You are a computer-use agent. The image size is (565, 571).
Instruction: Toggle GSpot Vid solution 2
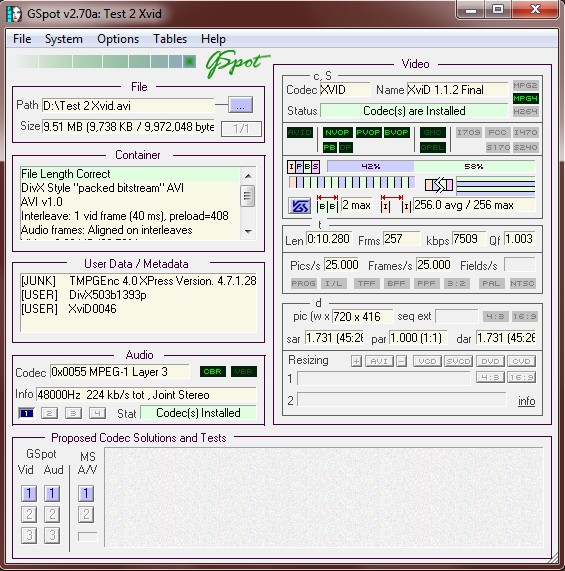coord(29,514)
